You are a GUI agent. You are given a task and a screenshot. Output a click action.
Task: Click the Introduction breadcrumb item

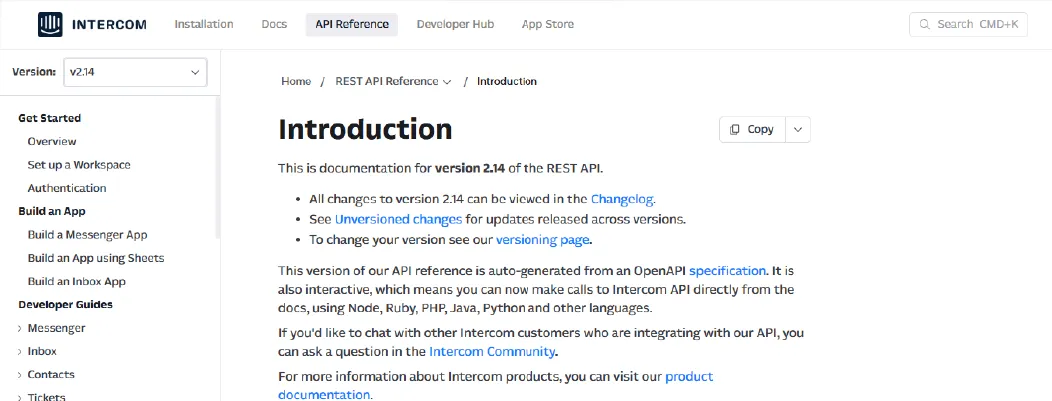(507, 81)
